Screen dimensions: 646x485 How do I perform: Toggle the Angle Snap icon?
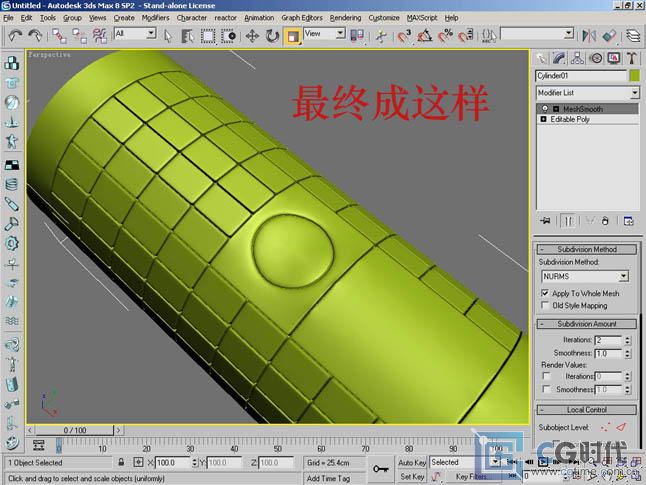(x=425, y=36)
